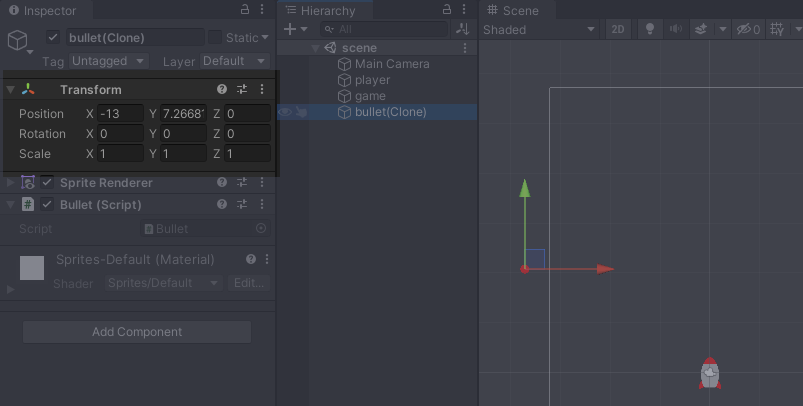Toggle the Static checkbox
This screenshot has height=406, width=803.
point(215,37)
